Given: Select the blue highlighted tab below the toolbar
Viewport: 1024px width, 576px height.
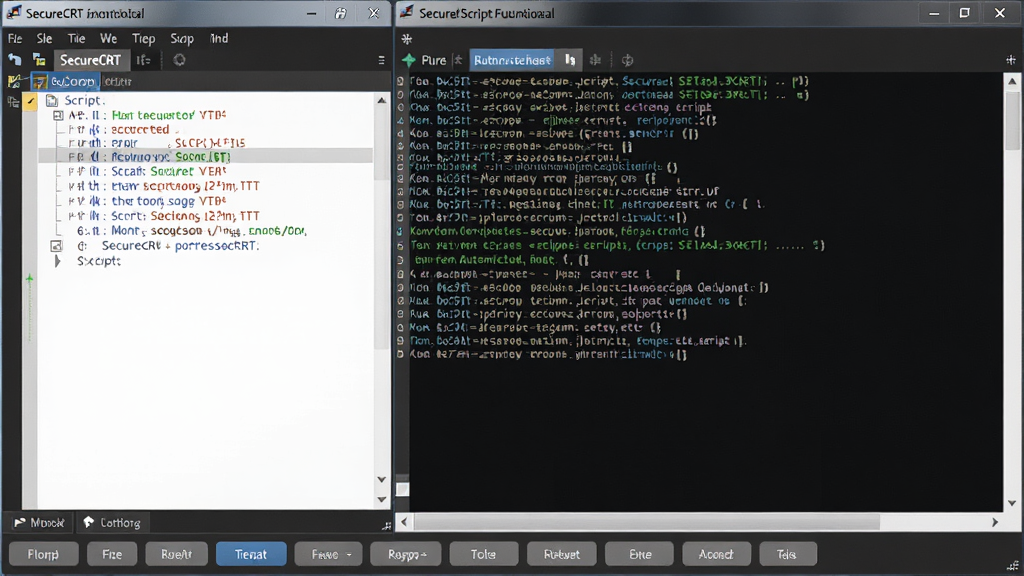Looking at the screenshot, I should (65, 82).
